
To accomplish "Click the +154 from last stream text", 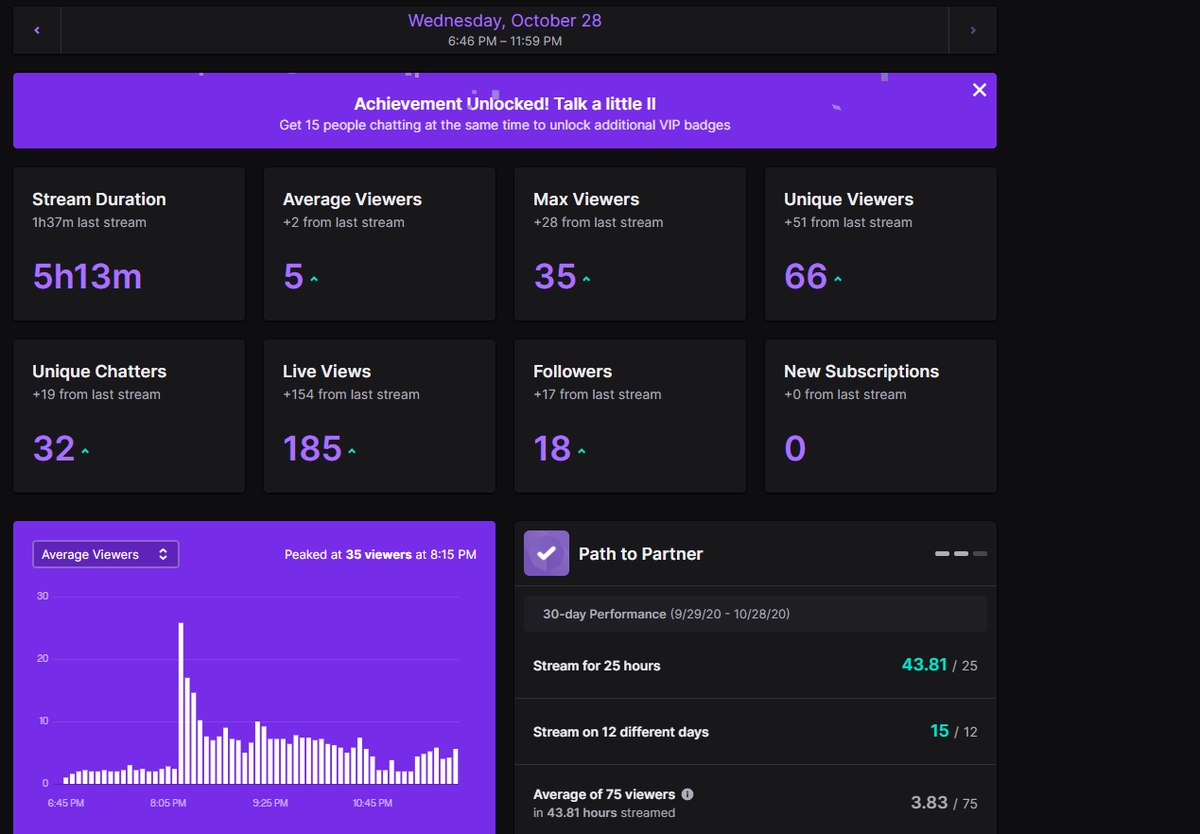I will click(x=351, y=394).
